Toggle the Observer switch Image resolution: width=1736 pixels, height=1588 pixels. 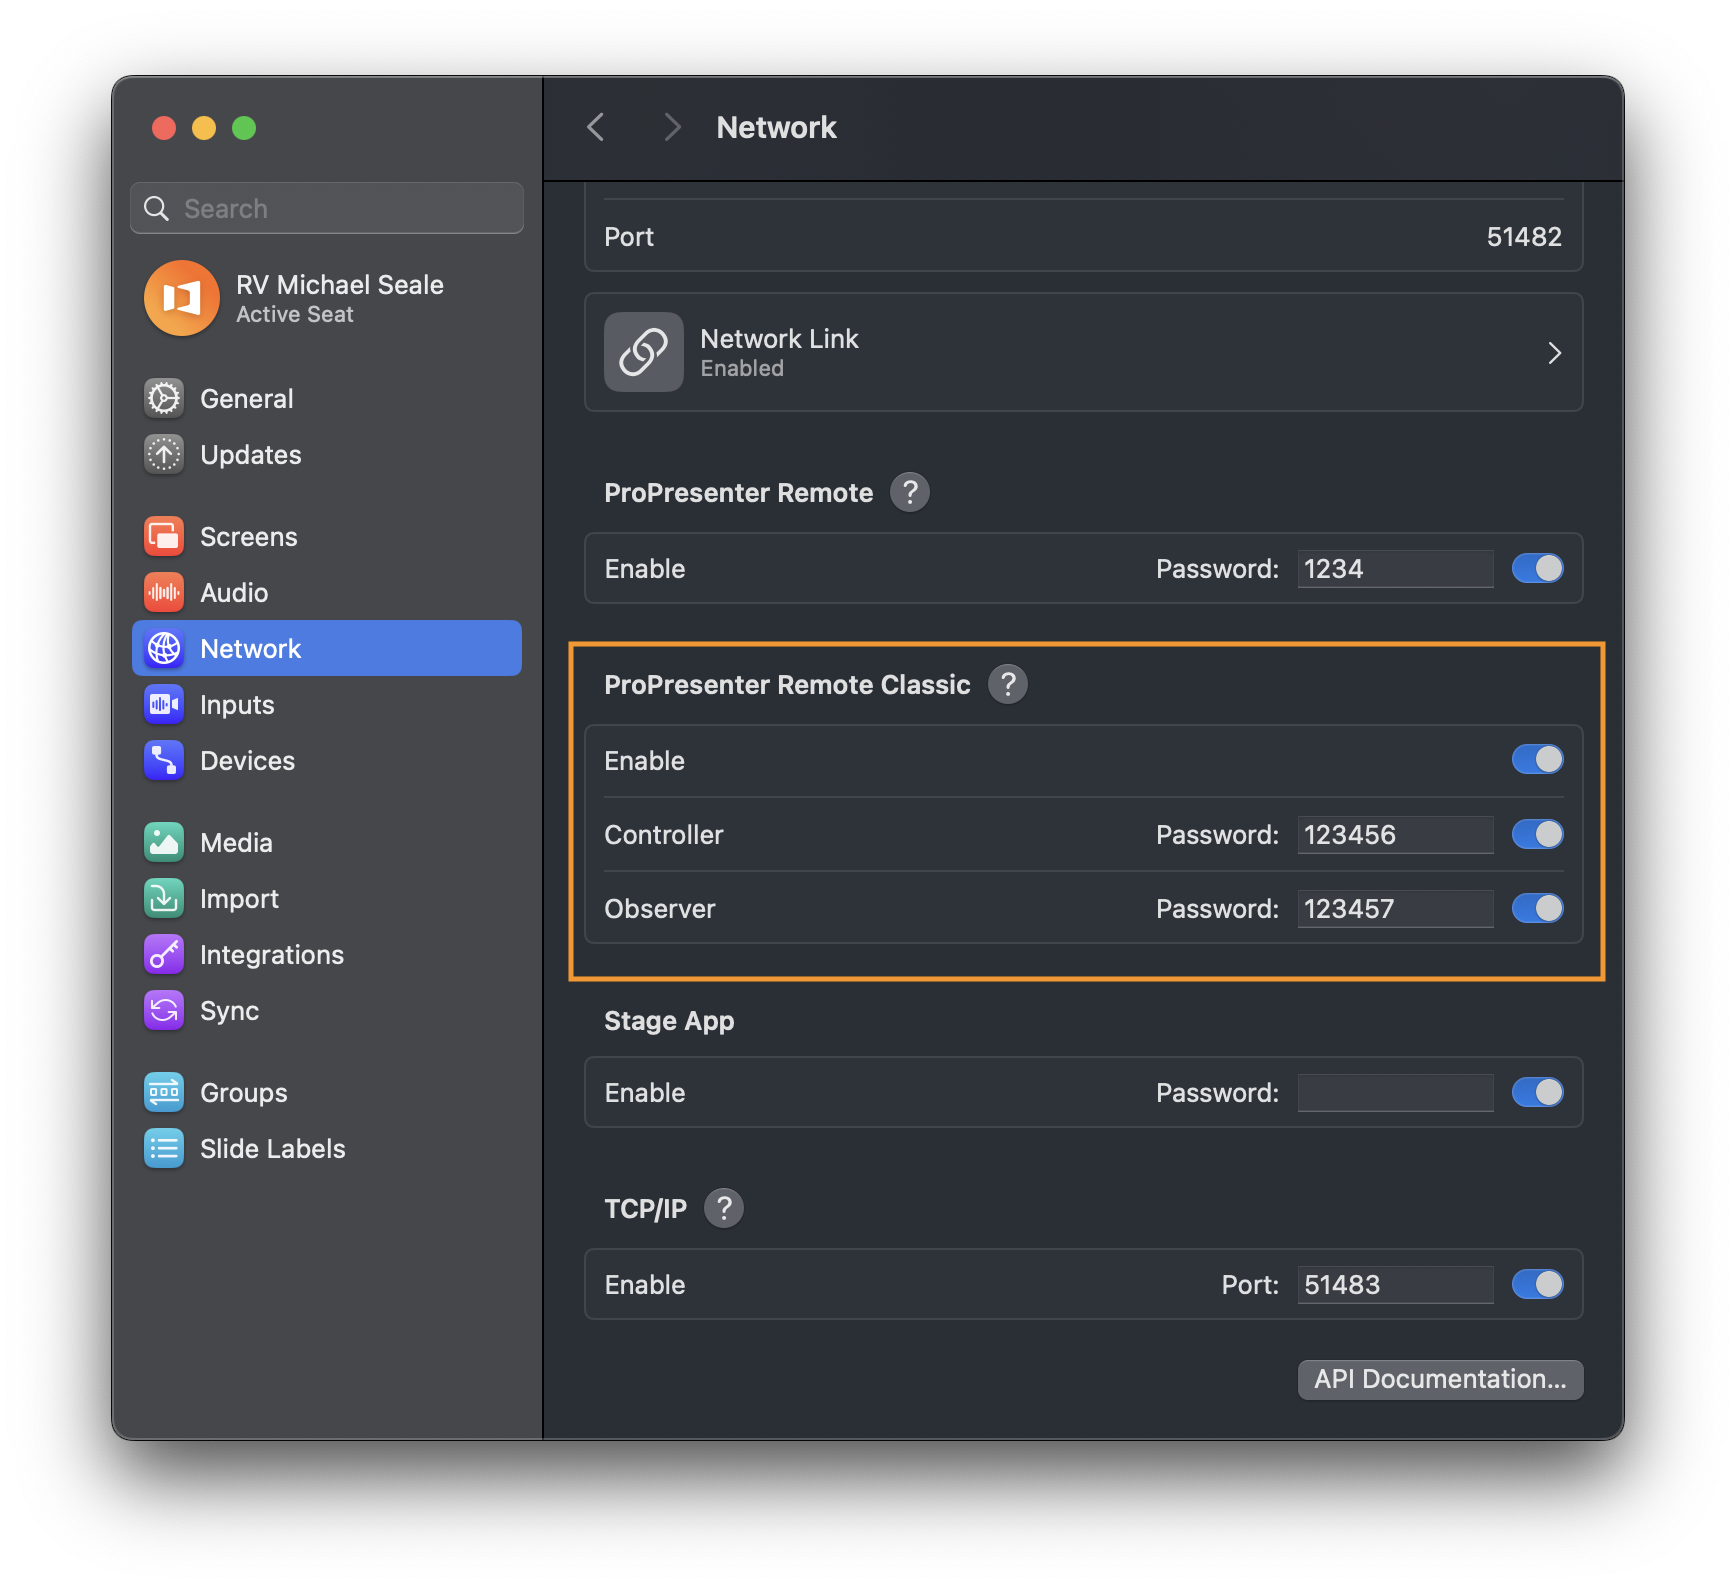click(1538, 908)
